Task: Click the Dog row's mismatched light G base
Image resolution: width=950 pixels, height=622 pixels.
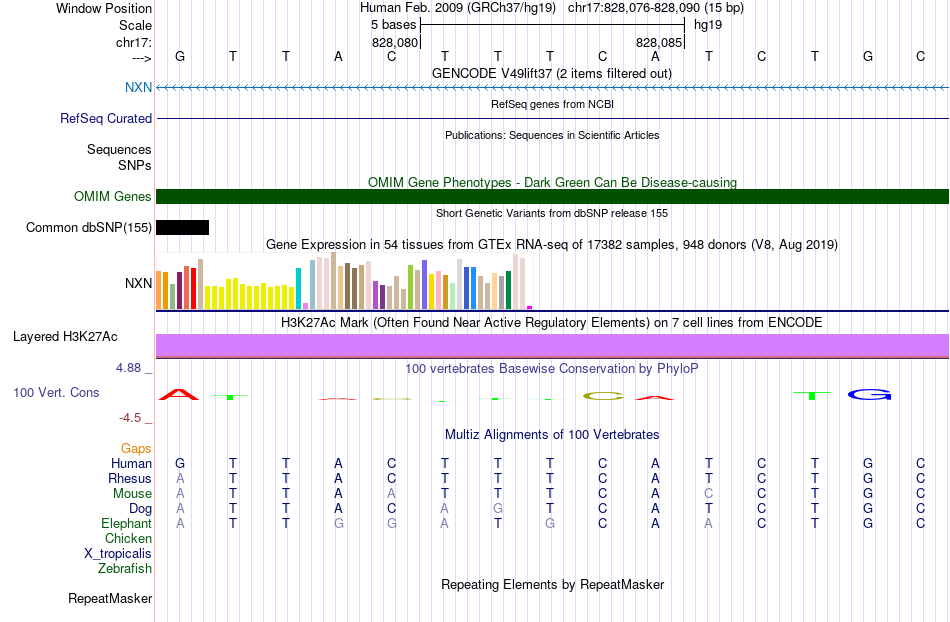Action: coord(497,509)
